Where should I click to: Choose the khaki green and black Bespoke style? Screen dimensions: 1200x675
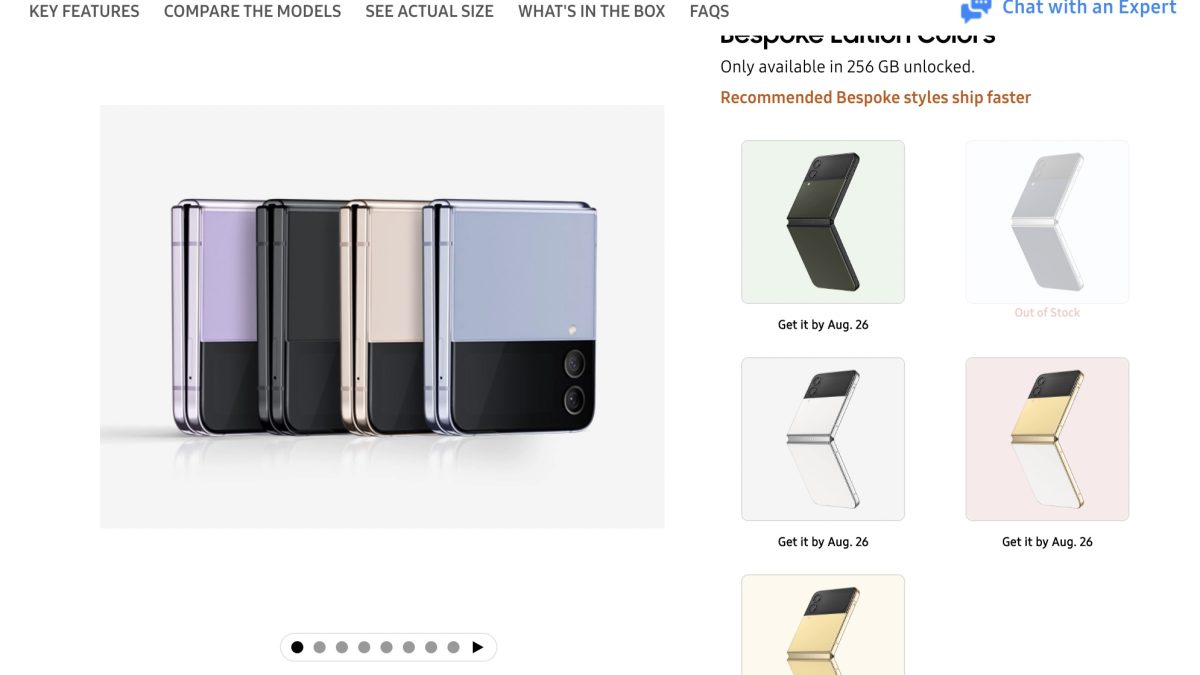click(822, 221)
